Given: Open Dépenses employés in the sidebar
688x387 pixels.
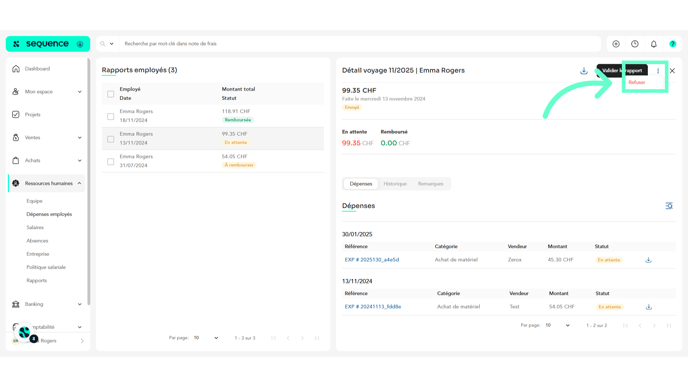Looking at the screenshot, I should pos(49,214).
